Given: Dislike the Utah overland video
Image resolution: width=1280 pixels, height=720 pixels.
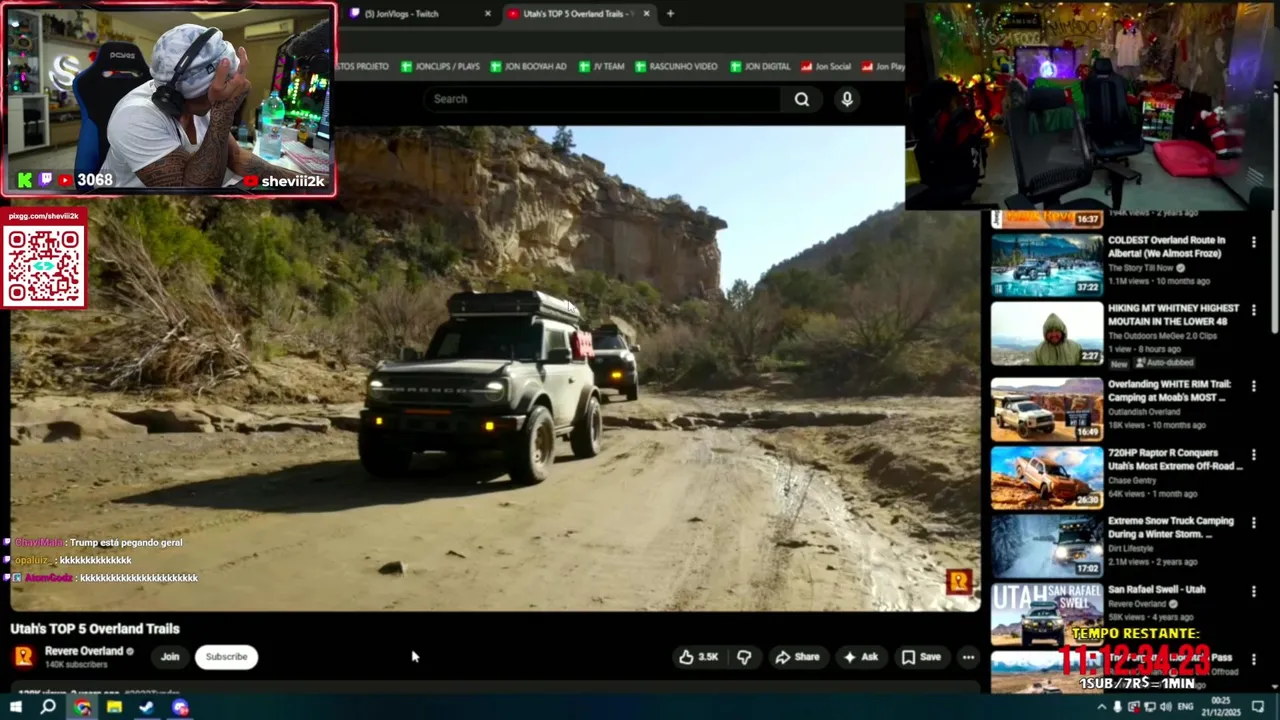Looking at the screenshot, I should [744, 657].
